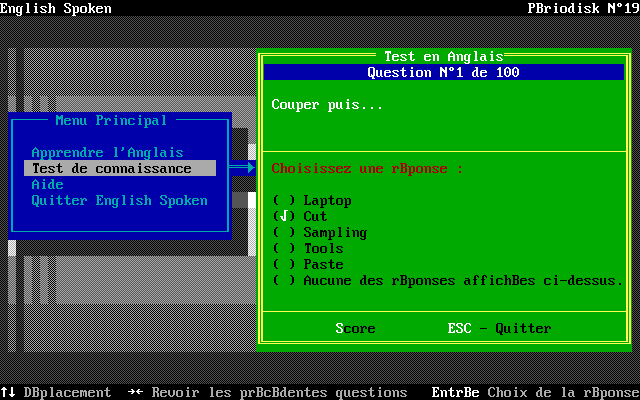
Task: Open 'Apprendre l'Anglais' in main menu
Action: 108,153
